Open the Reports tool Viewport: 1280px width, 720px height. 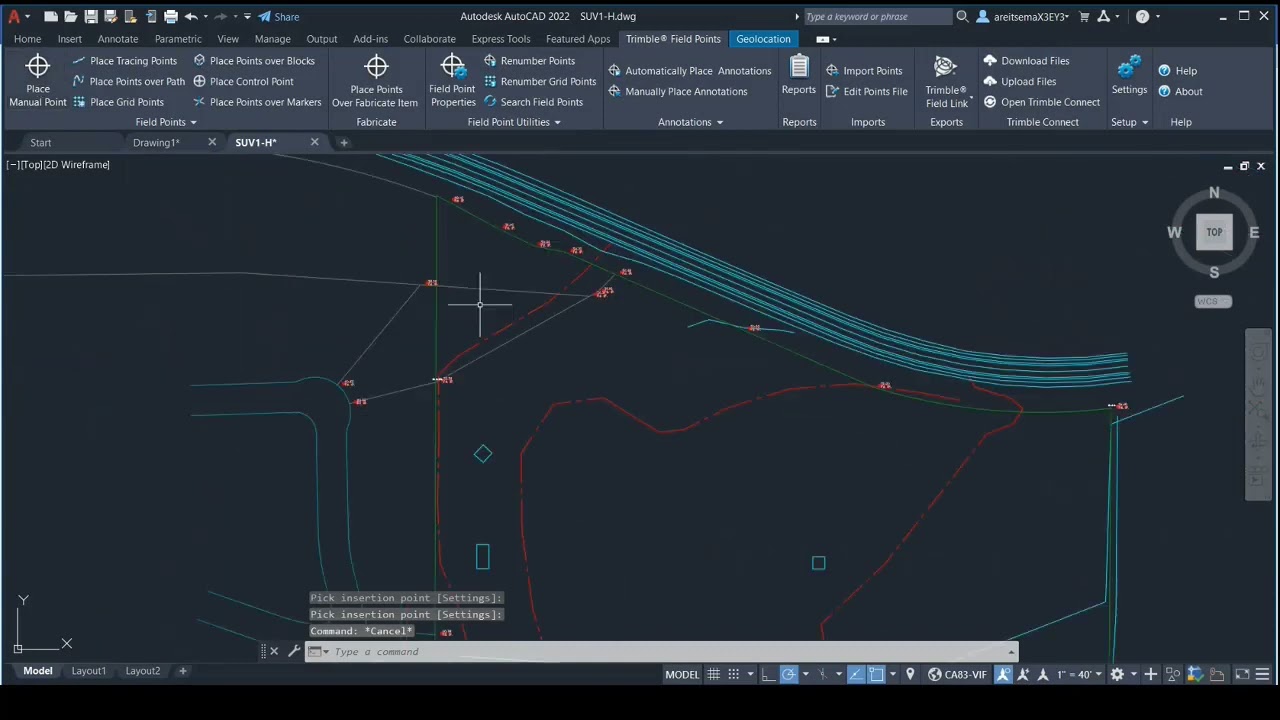799,76
